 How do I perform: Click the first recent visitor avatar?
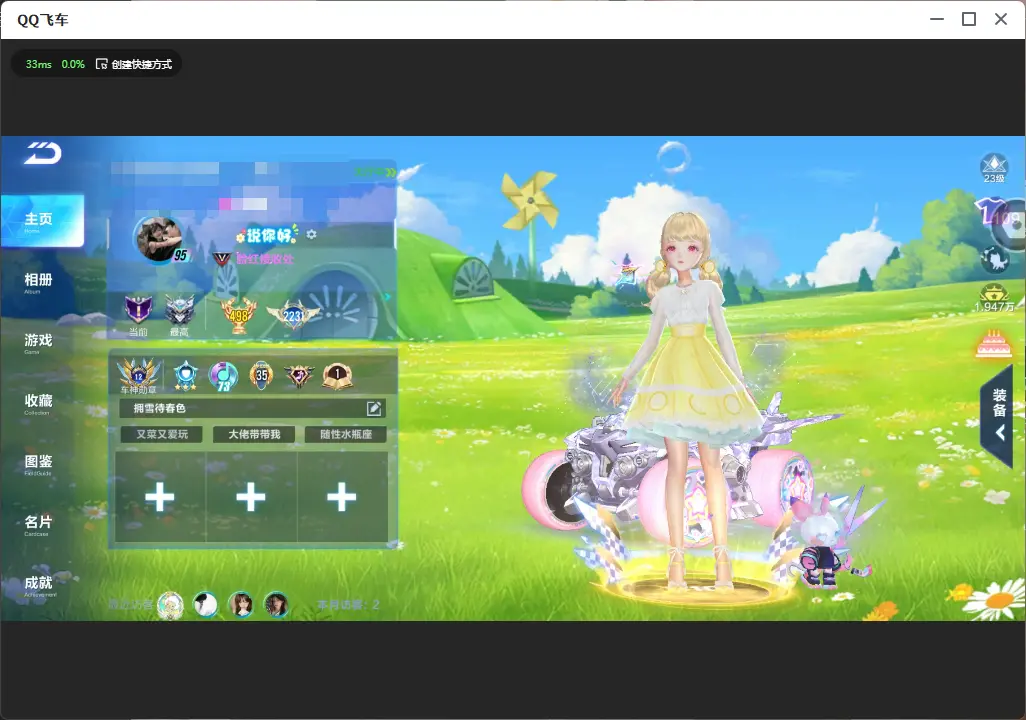tap(171, 605)
